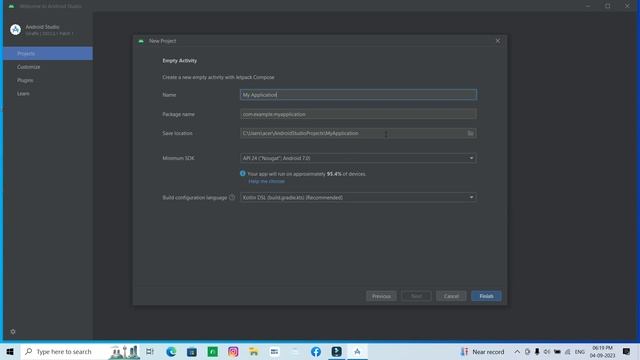
Task: Open the notification center icon
Action: [627, 351]
